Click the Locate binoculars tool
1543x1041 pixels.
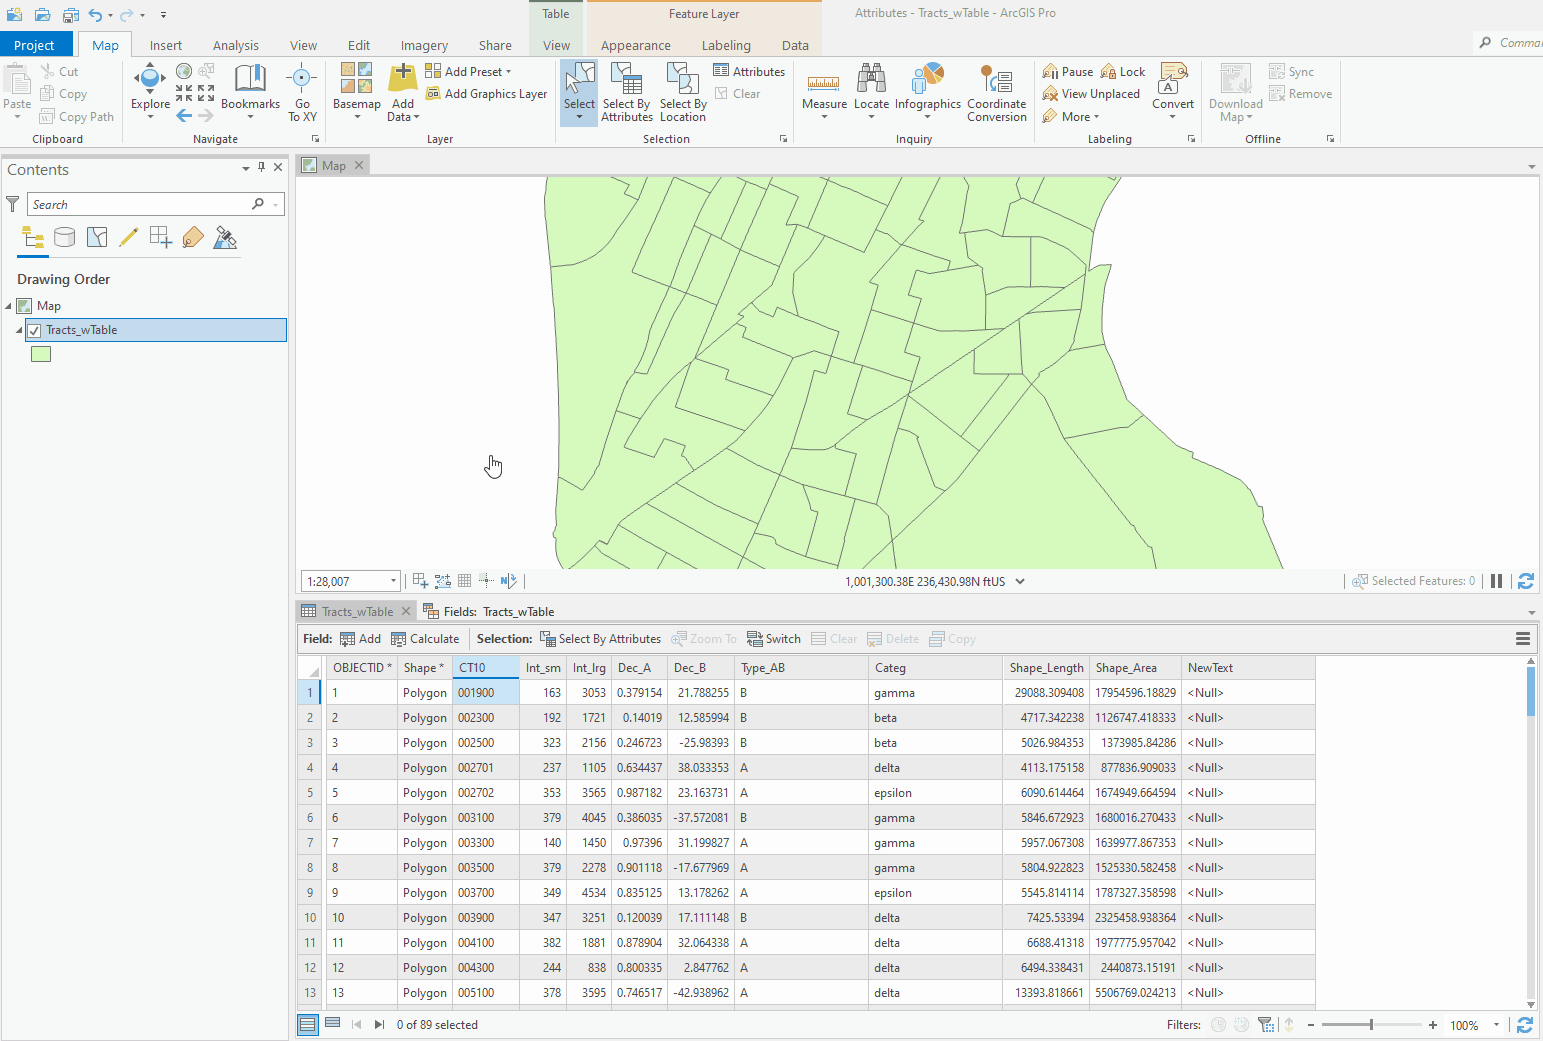[871, 90]
